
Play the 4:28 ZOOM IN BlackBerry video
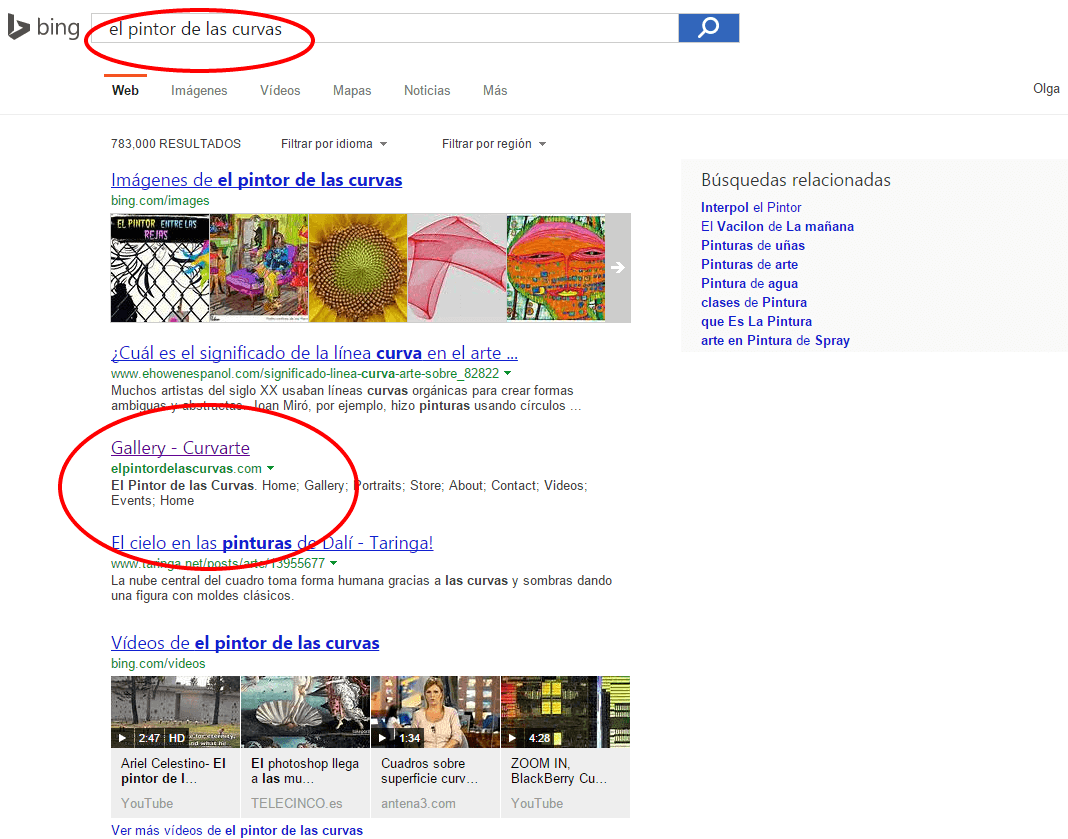565,712
